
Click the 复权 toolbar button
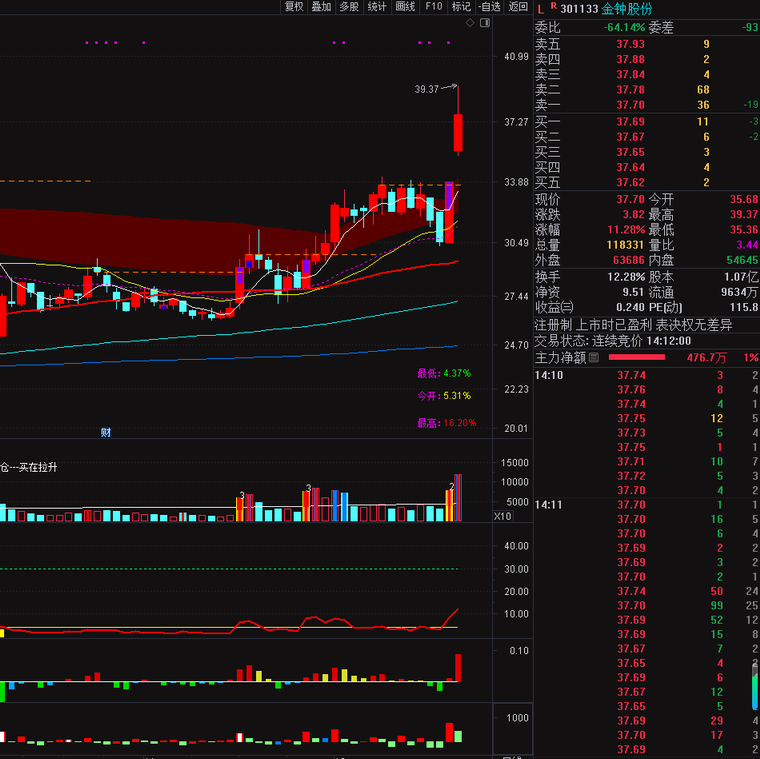293,7
